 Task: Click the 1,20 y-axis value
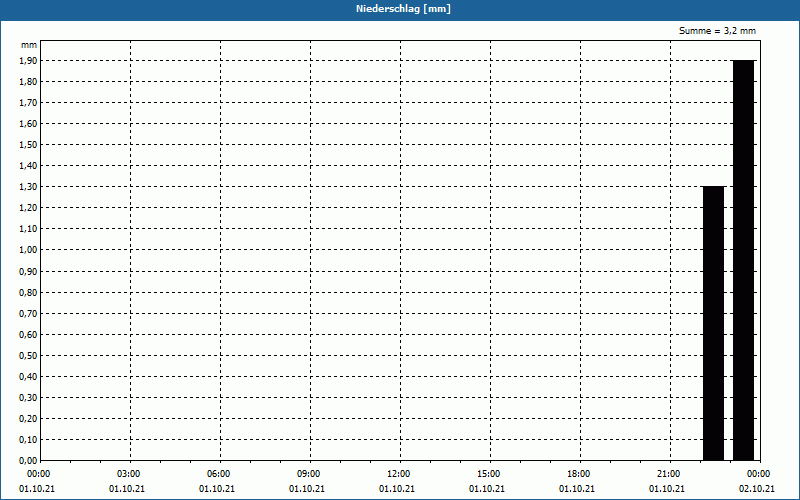point(28,208)
